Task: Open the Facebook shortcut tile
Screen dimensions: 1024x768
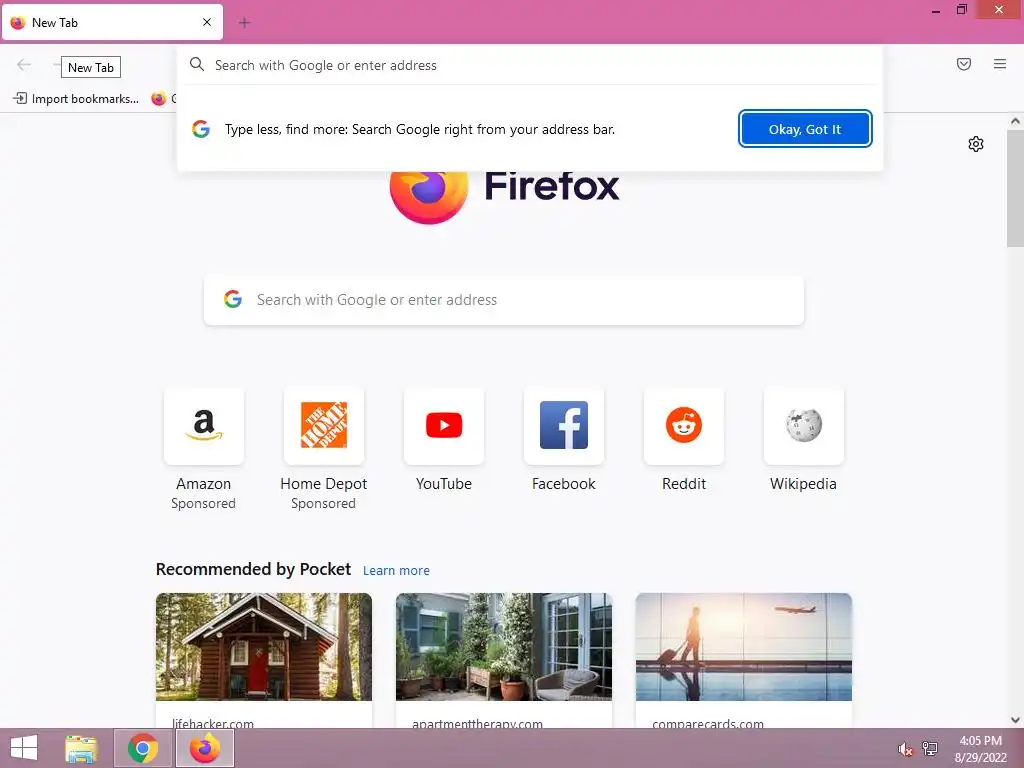Action: pos(564,426)
